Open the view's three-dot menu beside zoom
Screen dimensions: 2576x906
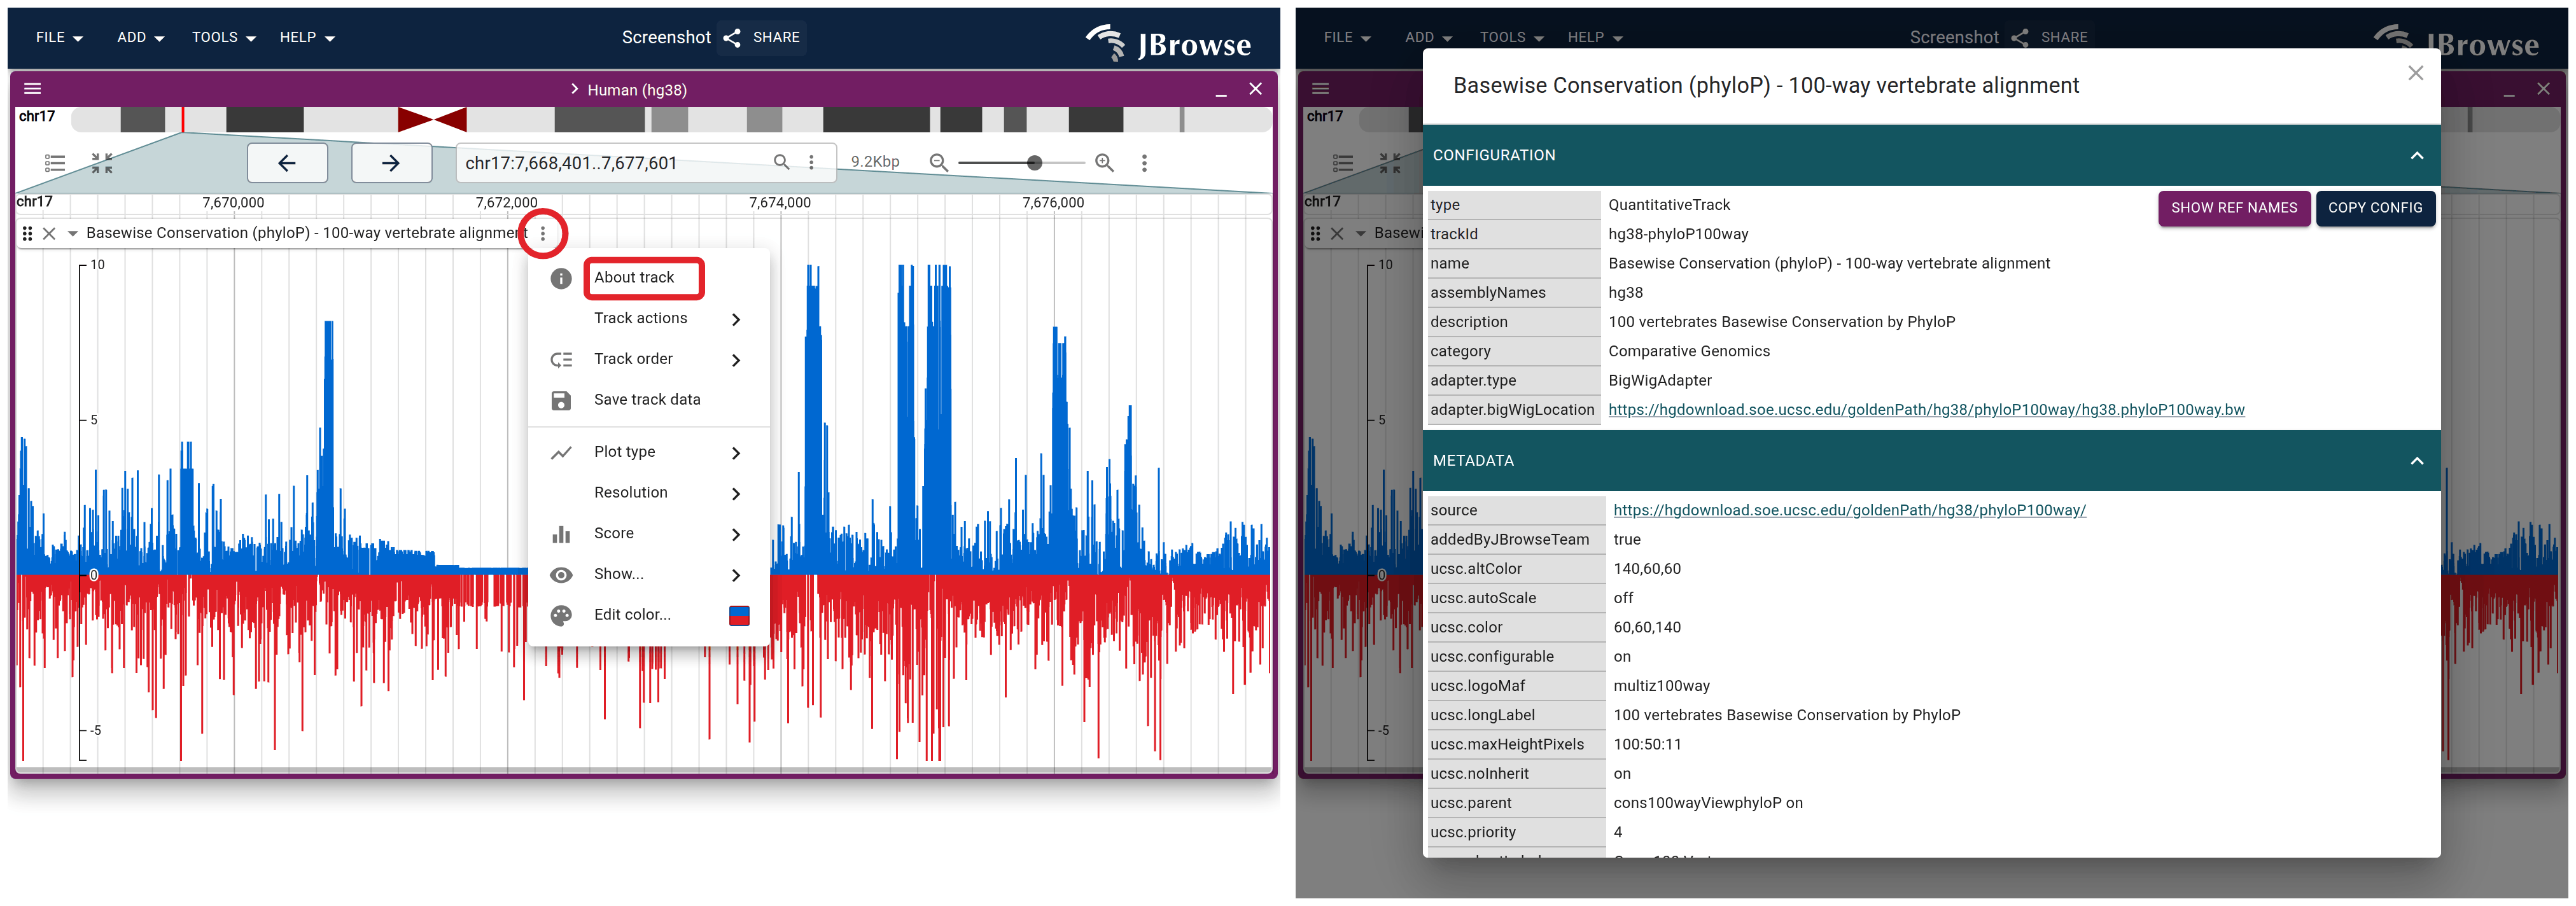[1144, 162]
